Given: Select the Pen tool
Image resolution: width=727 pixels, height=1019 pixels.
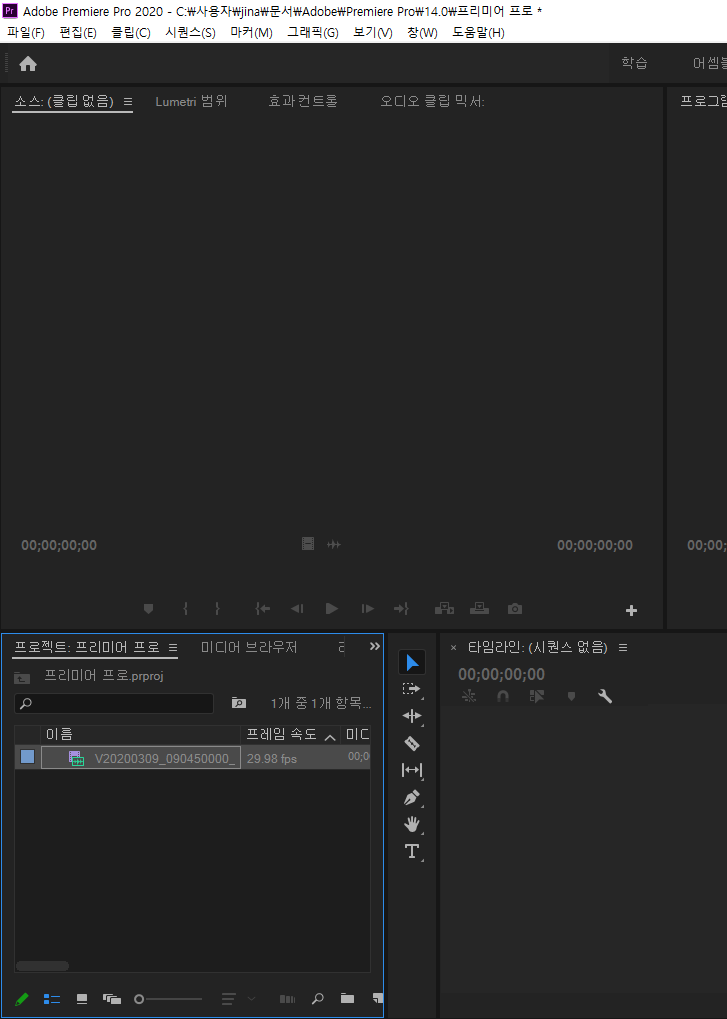Looking at the screenshot, I should (x=412, y=797).
